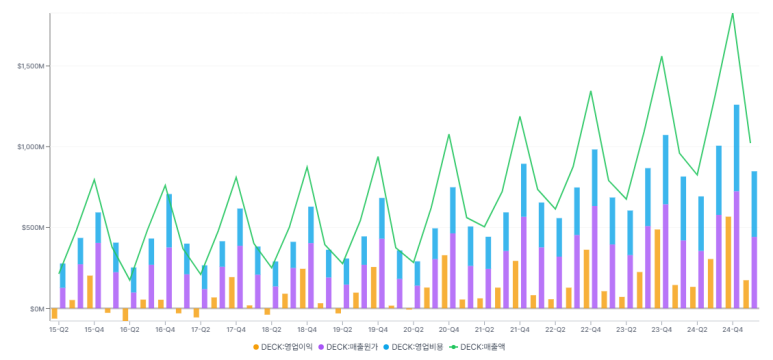Click the 23-Q2 x-axis label
This screenshot has height=360, width=773.
pos(626,329)
